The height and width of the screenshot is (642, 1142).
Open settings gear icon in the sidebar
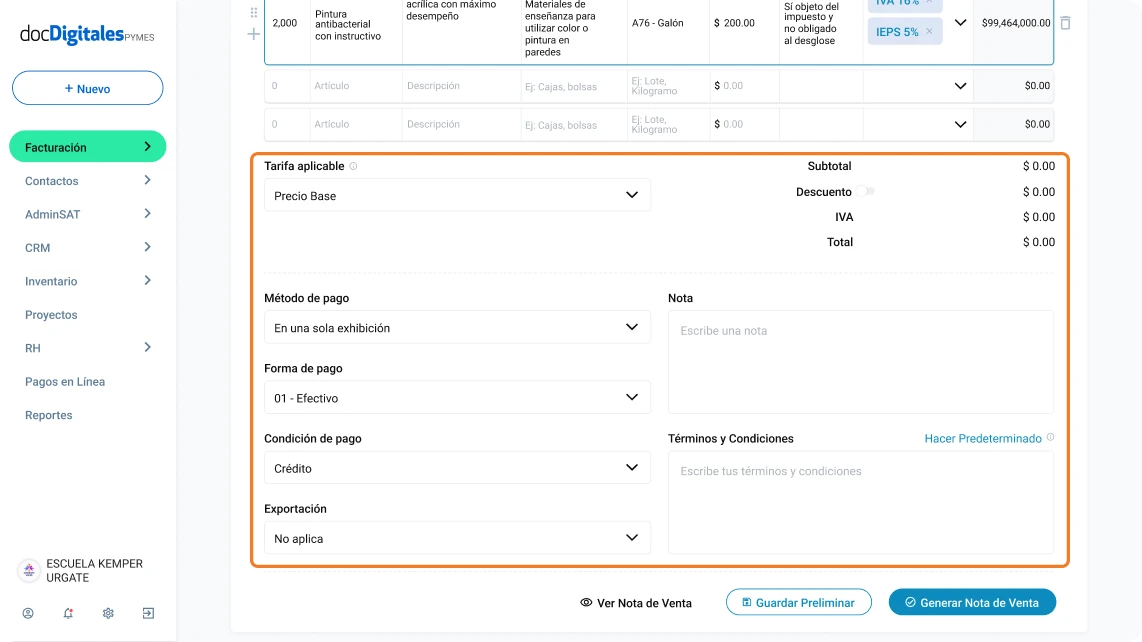(x=108, y=613)
